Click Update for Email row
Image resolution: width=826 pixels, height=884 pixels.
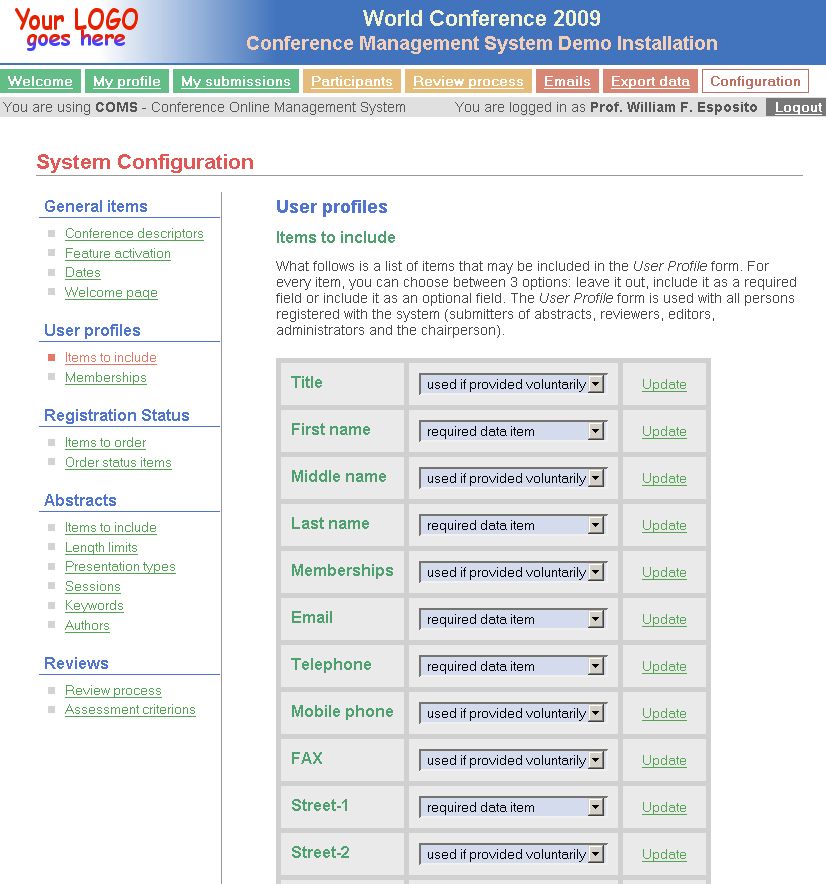664,619
